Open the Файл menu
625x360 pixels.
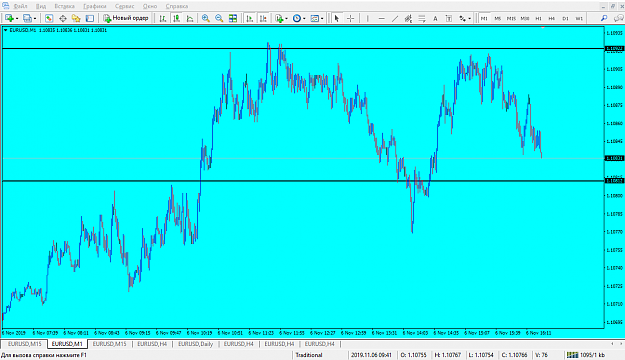click(x=20, y=6)
